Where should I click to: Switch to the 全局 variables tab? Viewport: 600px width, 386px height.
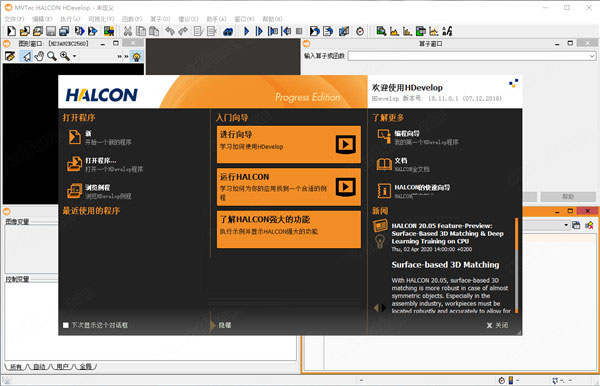(x=86, y=366)
